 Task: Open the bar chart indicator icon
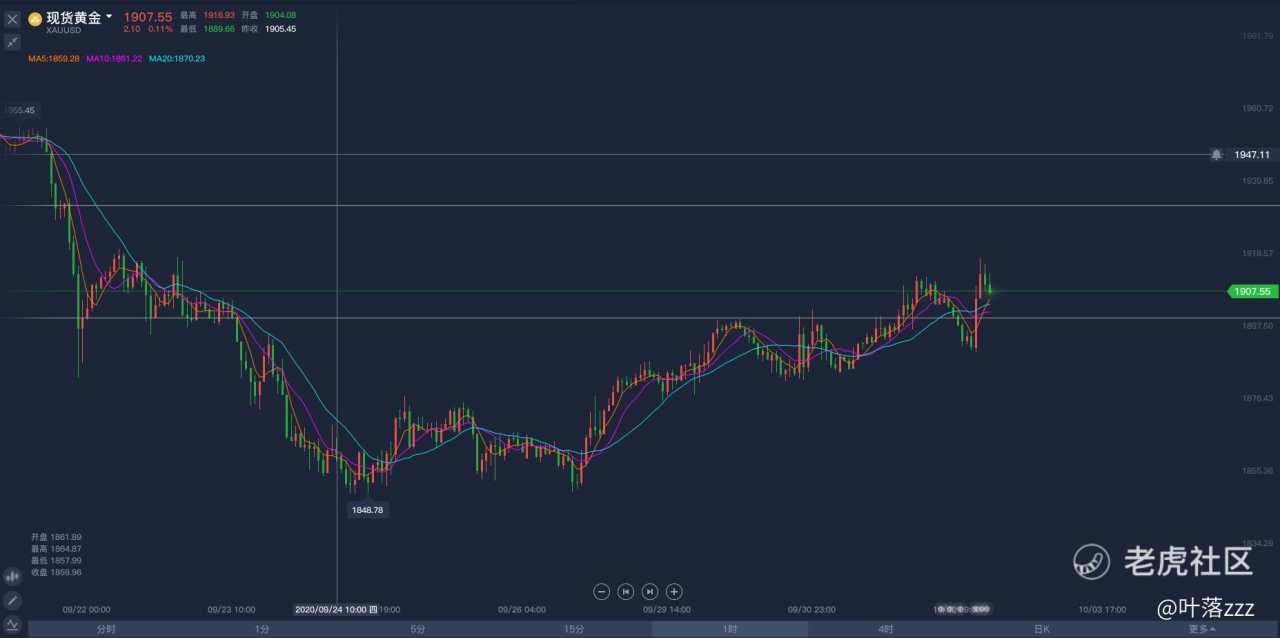point(12,576)
